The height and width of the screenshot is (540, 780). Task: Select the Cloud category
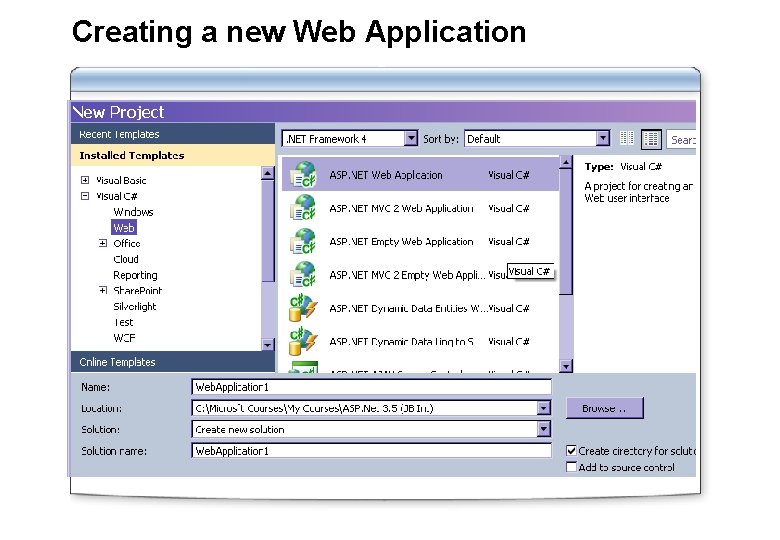126,259
